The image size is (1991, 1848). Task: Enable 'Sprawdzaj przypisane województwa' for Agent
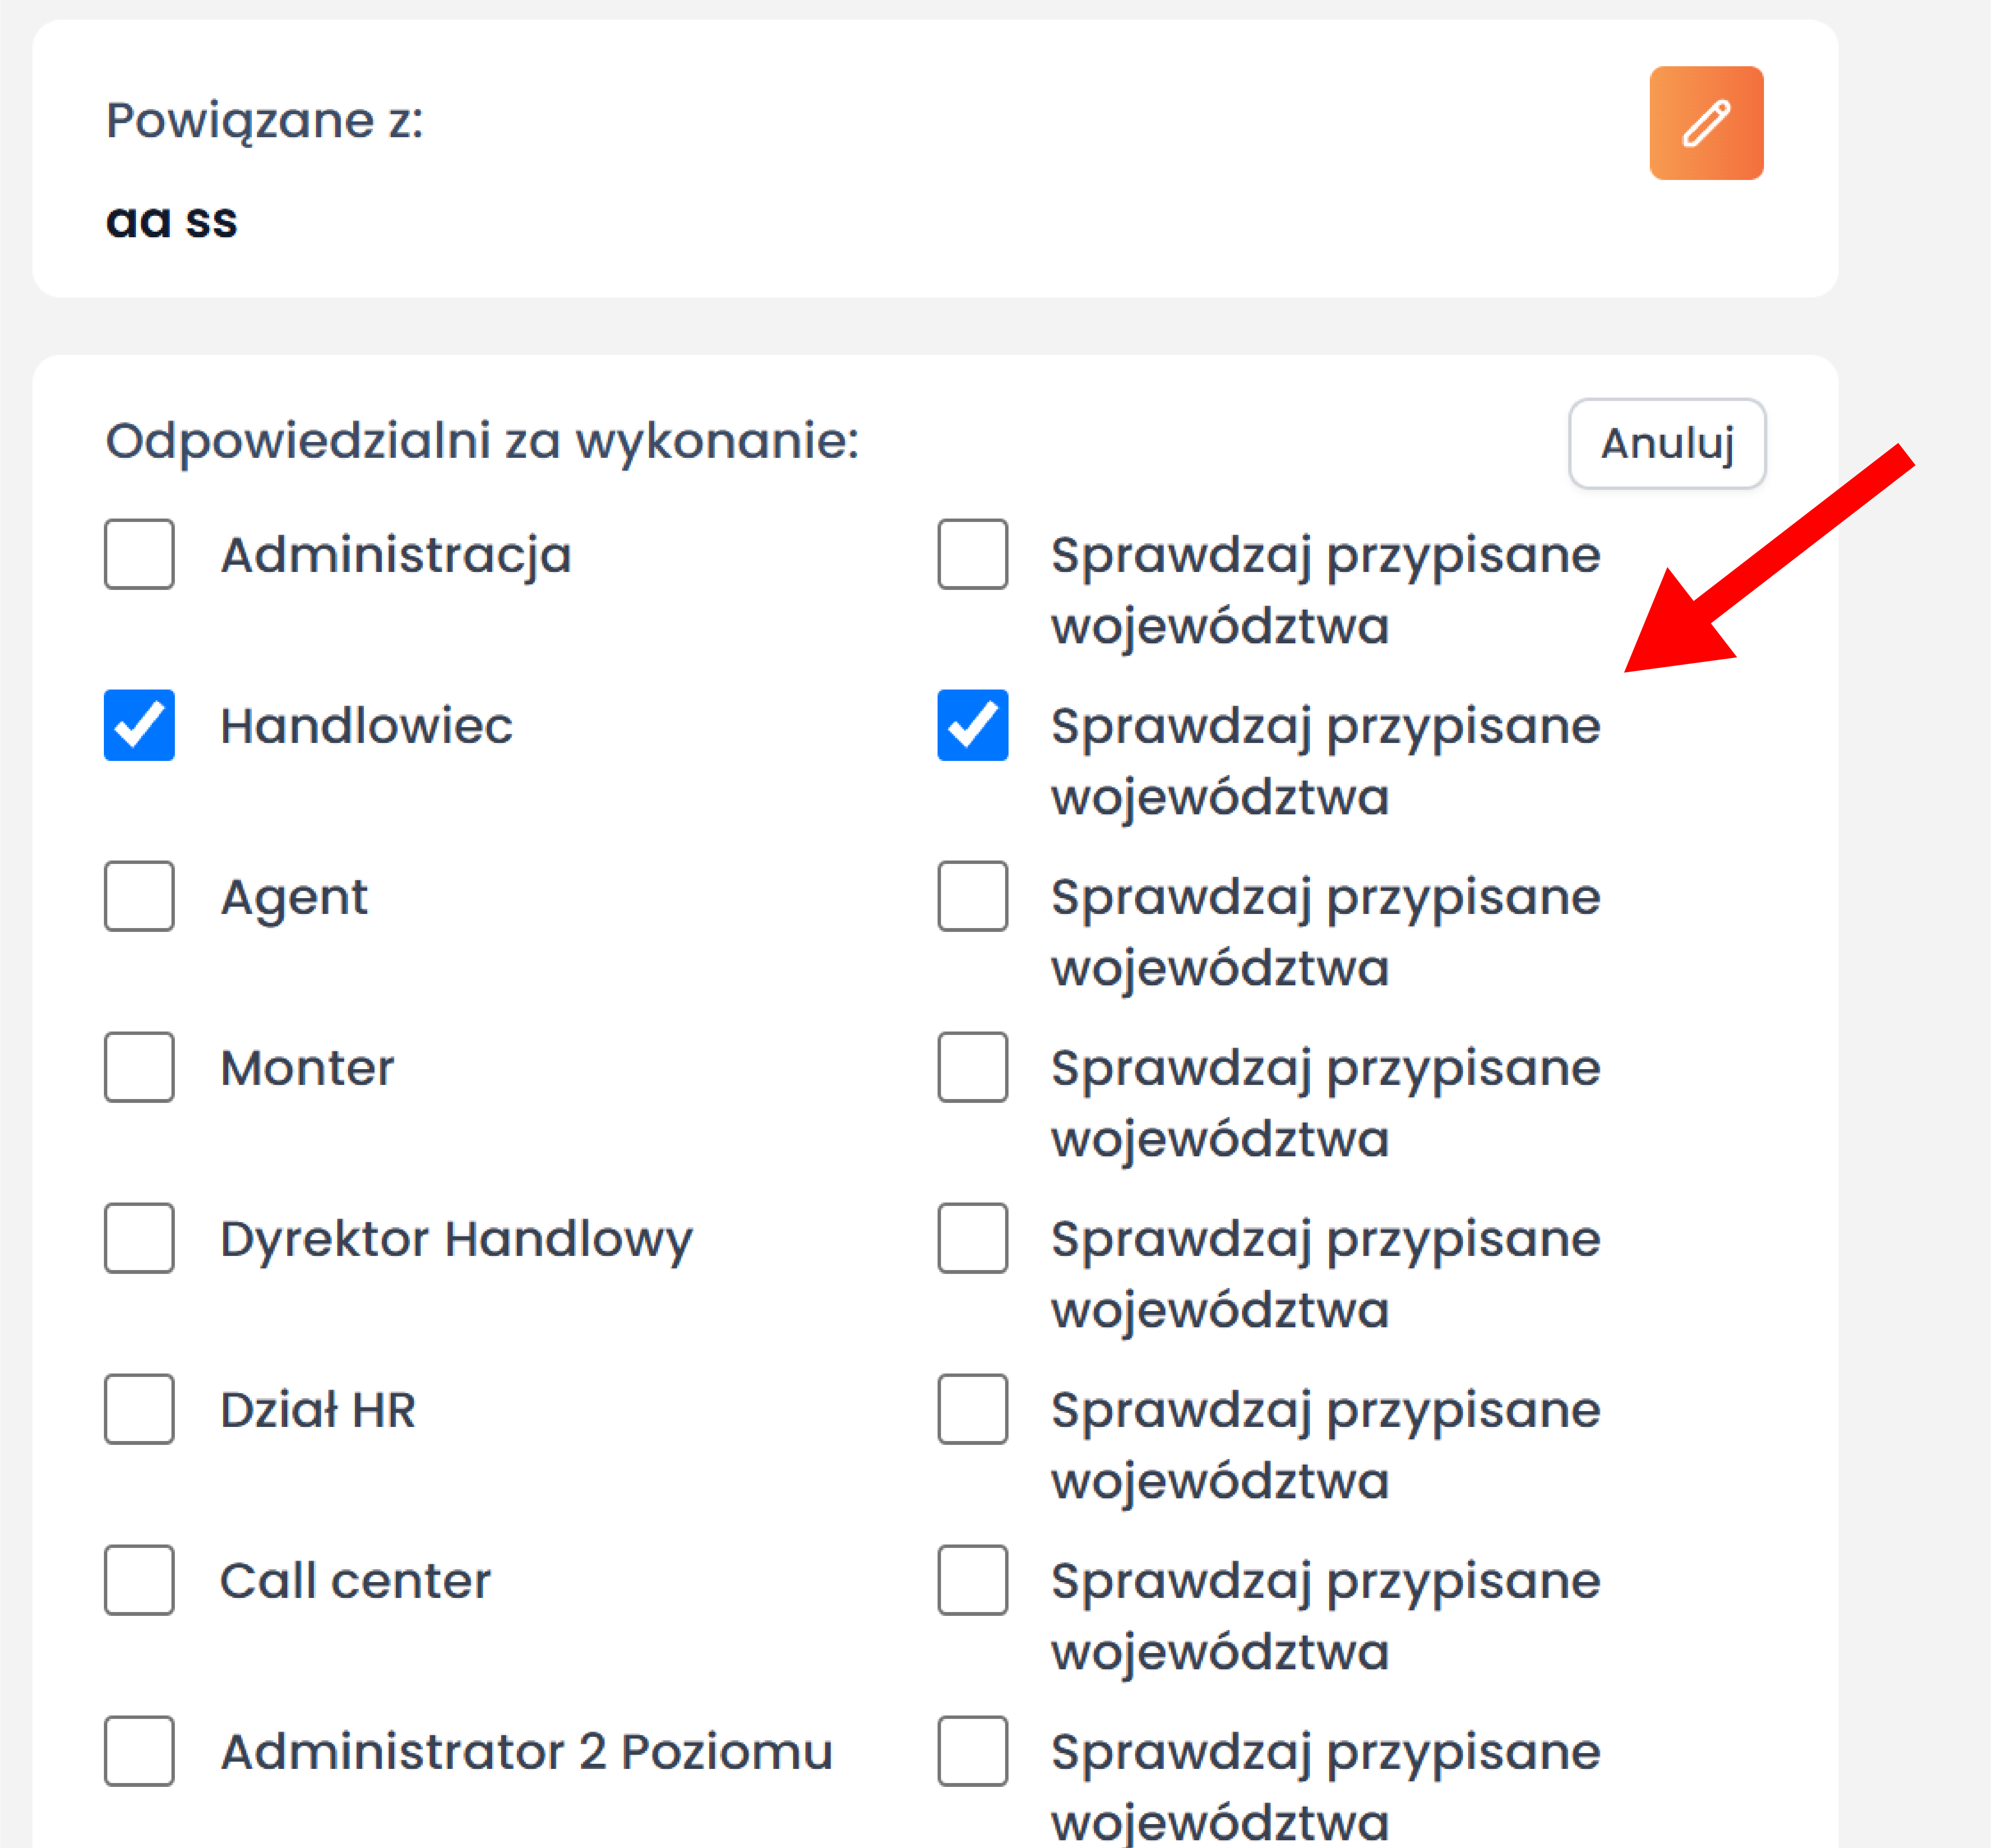coord(972,896)
